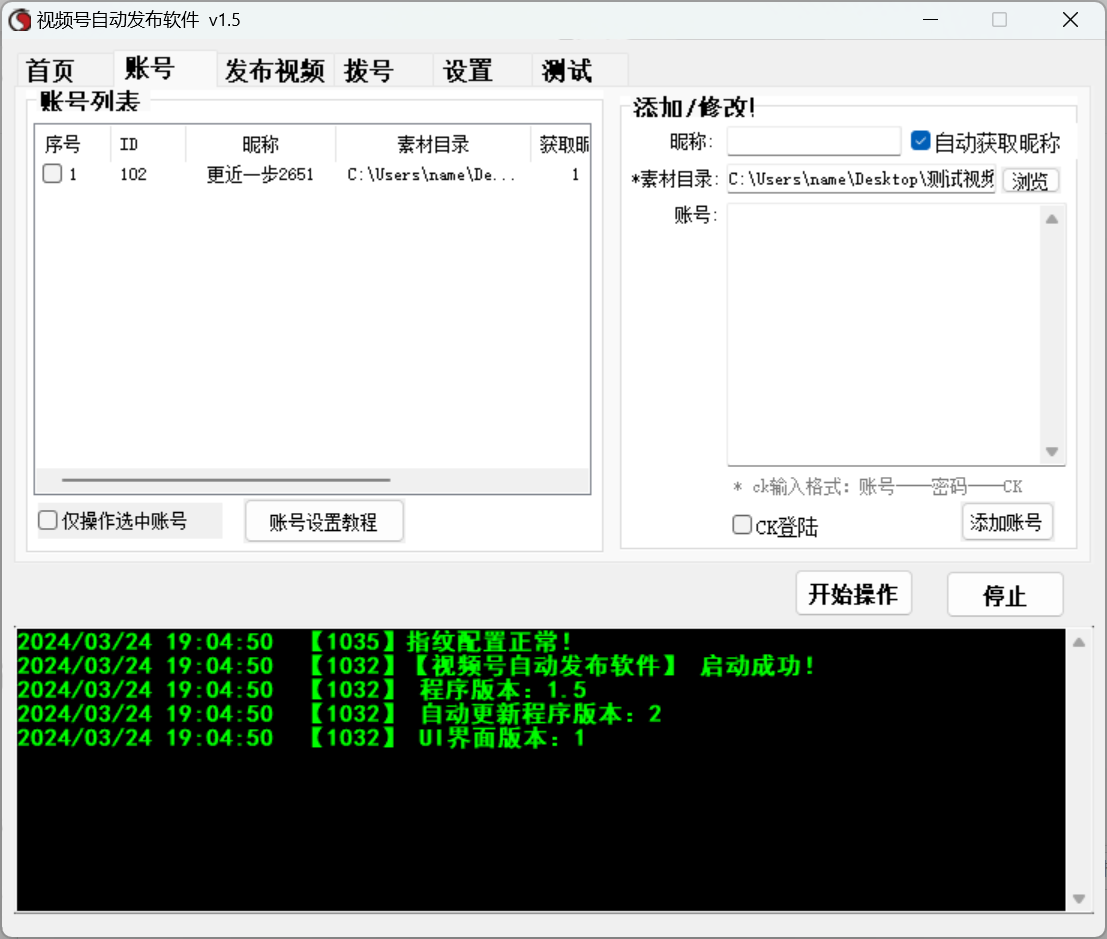Click the app logo icon in title bar
The height and width of the screenshot is (939, 1107).
(20, 20)
